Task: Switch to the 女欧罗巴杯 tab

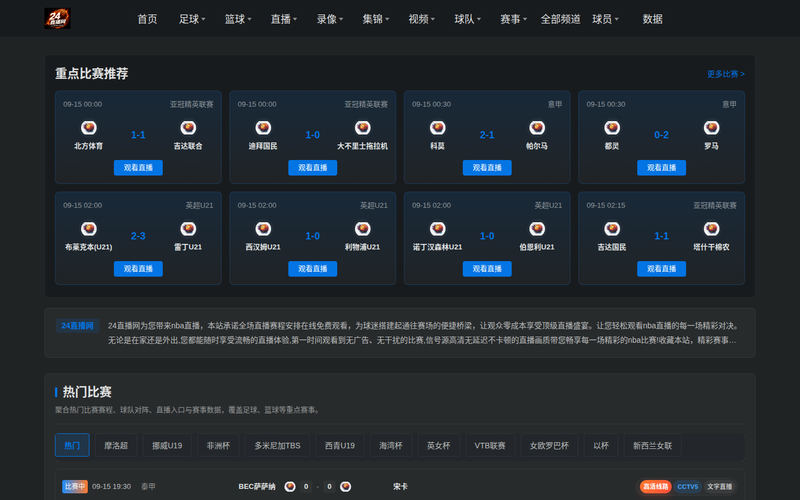Action: (549, 445)
